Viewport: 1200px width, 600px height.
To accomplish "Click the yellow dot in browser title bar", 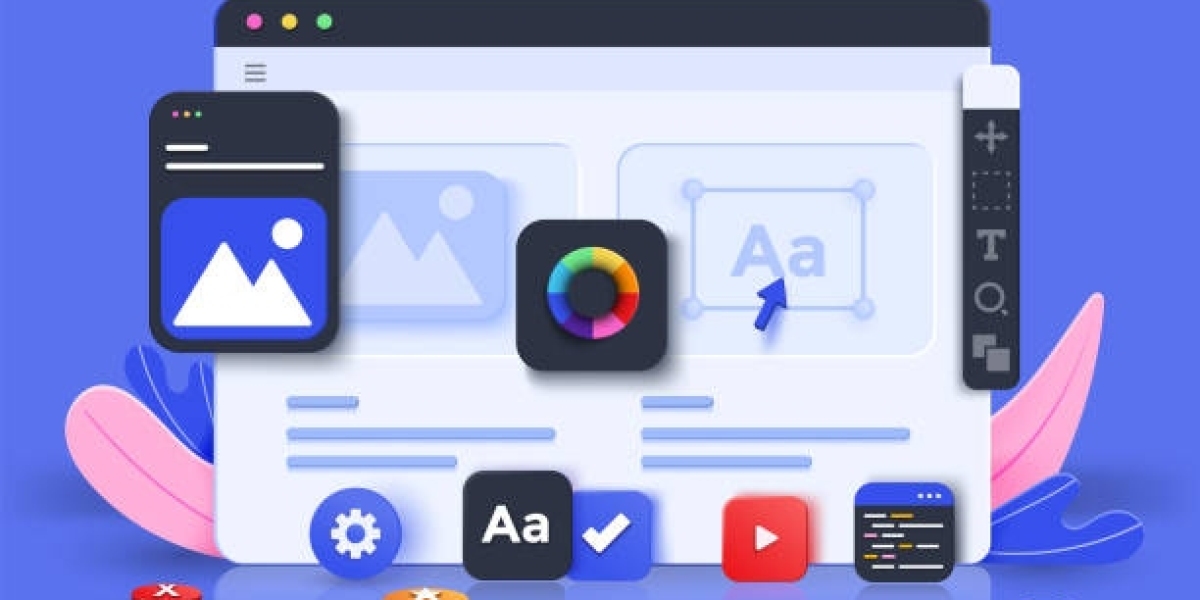I will pyautogui.click(x=289, y=21).
